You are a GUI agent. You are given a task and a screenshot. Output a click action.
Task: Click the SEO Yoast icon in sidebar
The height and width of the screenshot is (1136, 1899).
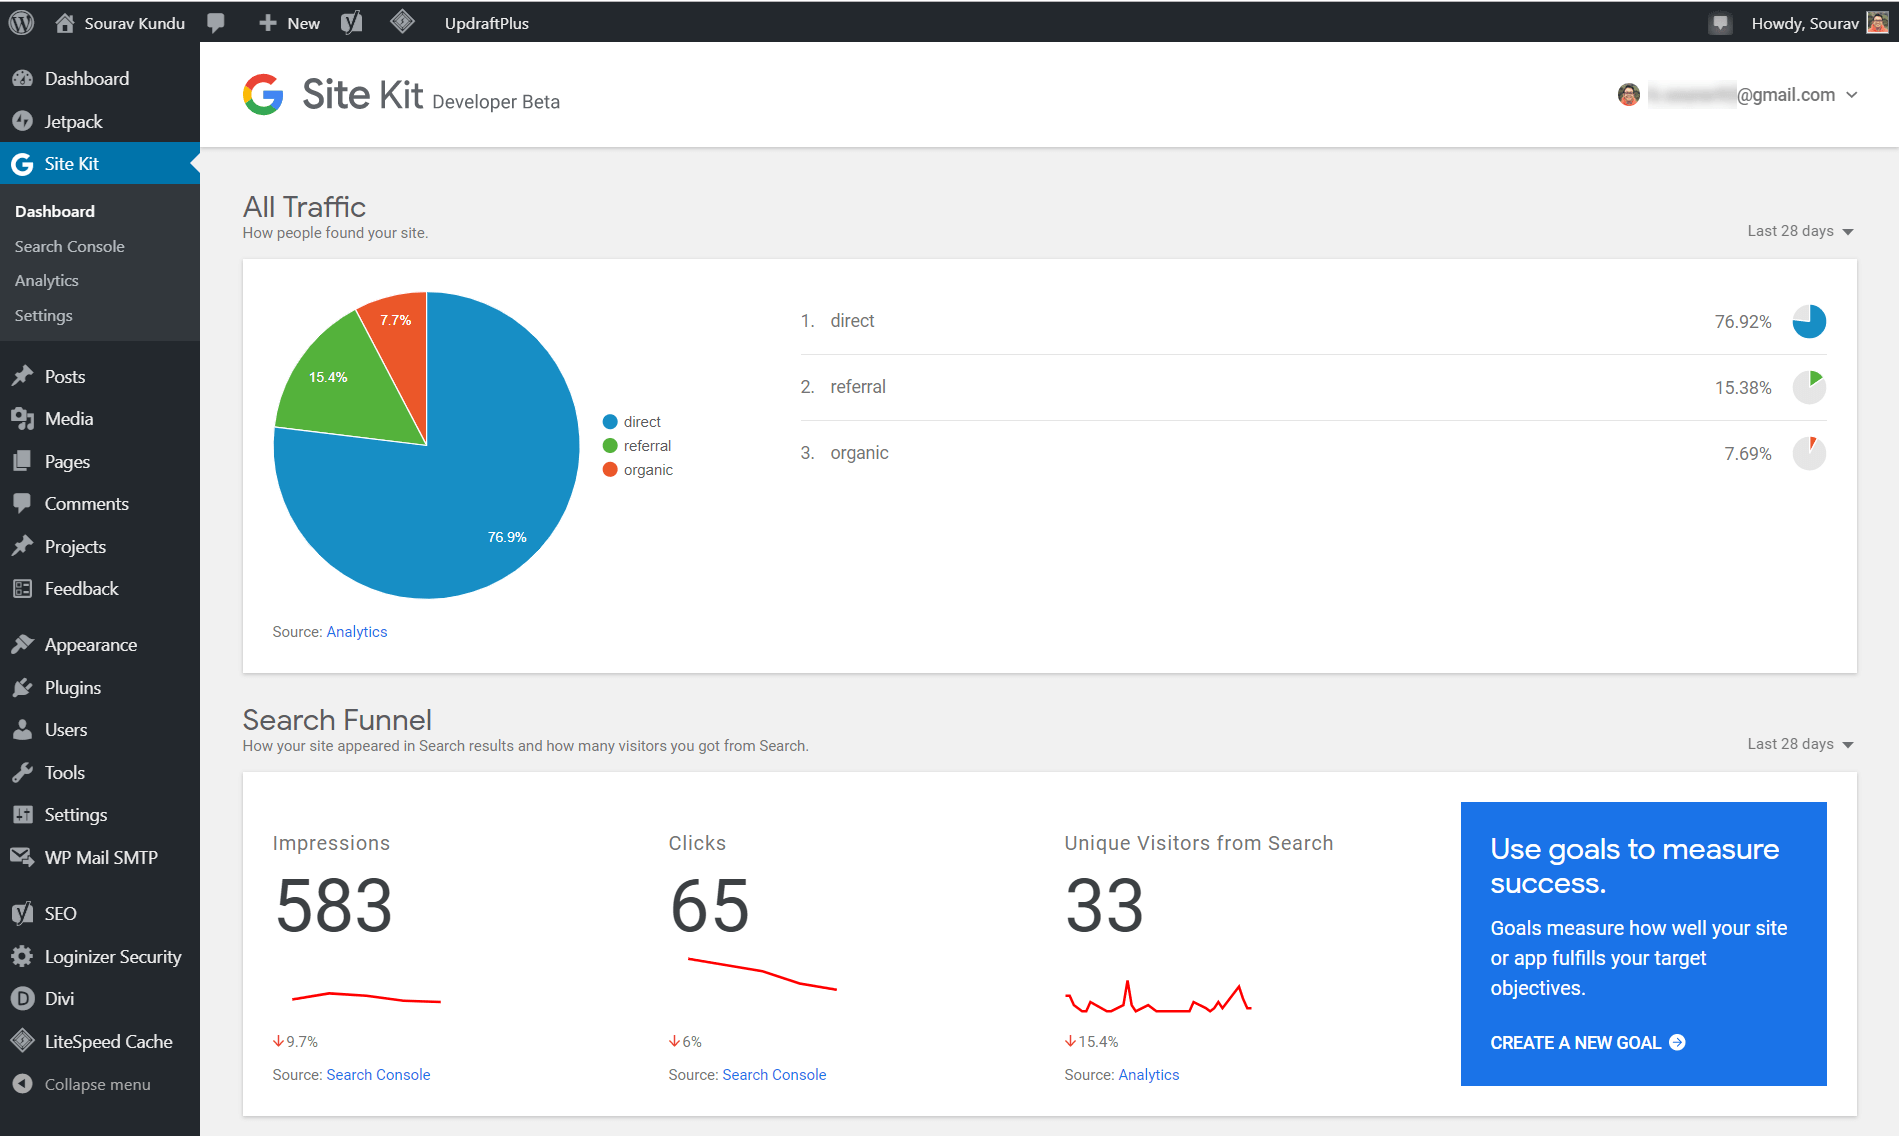click(22, 913)
